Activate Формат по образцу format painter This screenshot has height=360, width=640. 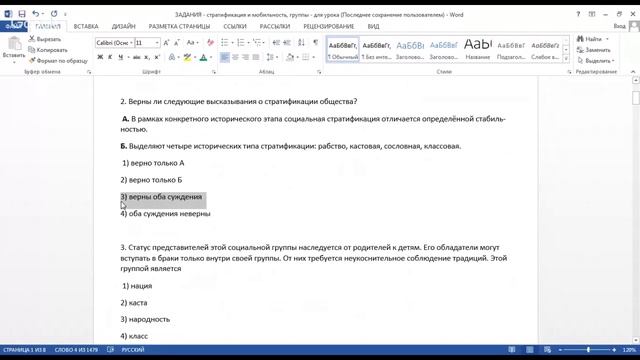click(x=58, y=60)
